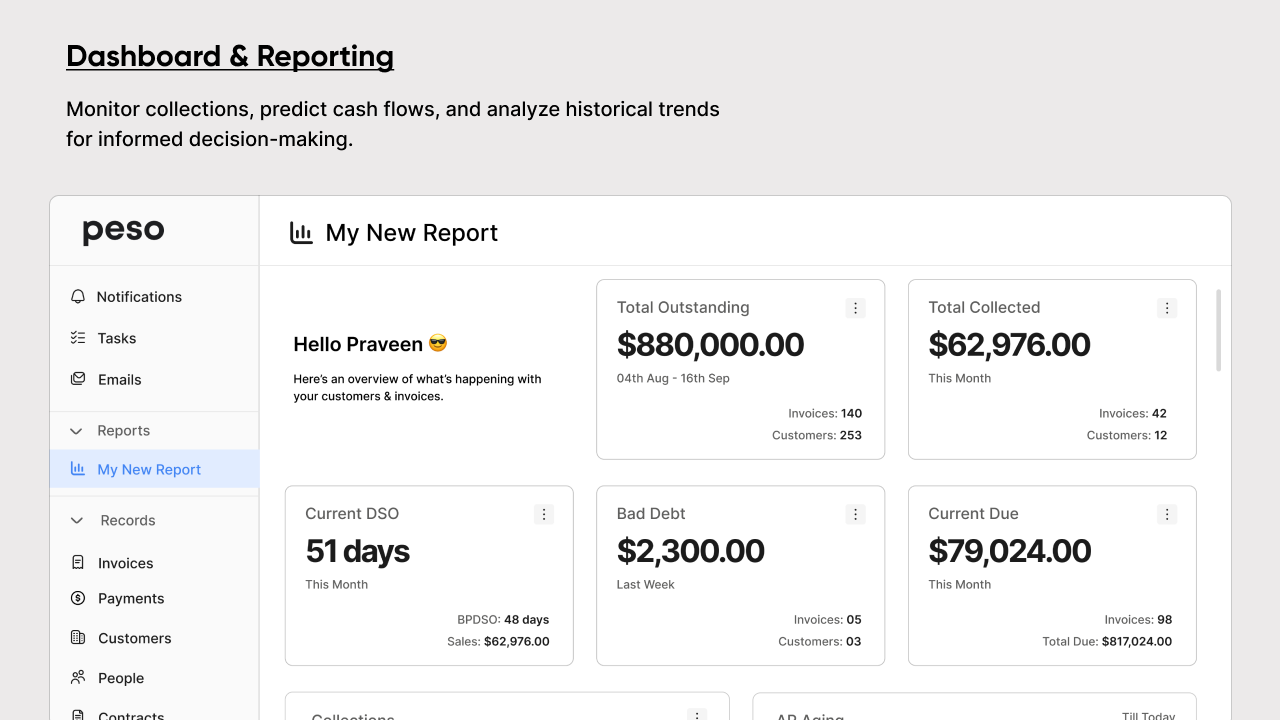This screenshot has height=720, width=1280.
Task: Collapse the Reports section chevron
Action: pyautogui.click(x=76, y=431)
